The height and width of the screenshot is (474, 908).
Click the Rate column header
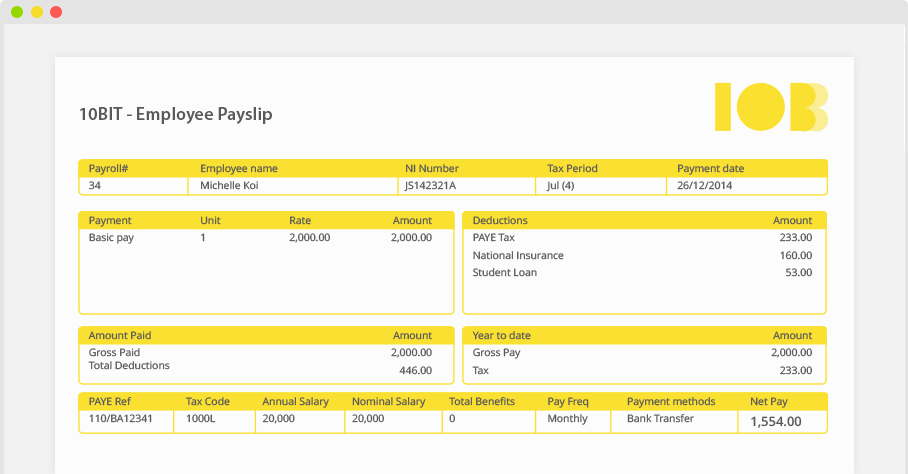click(x=300, y=221)
